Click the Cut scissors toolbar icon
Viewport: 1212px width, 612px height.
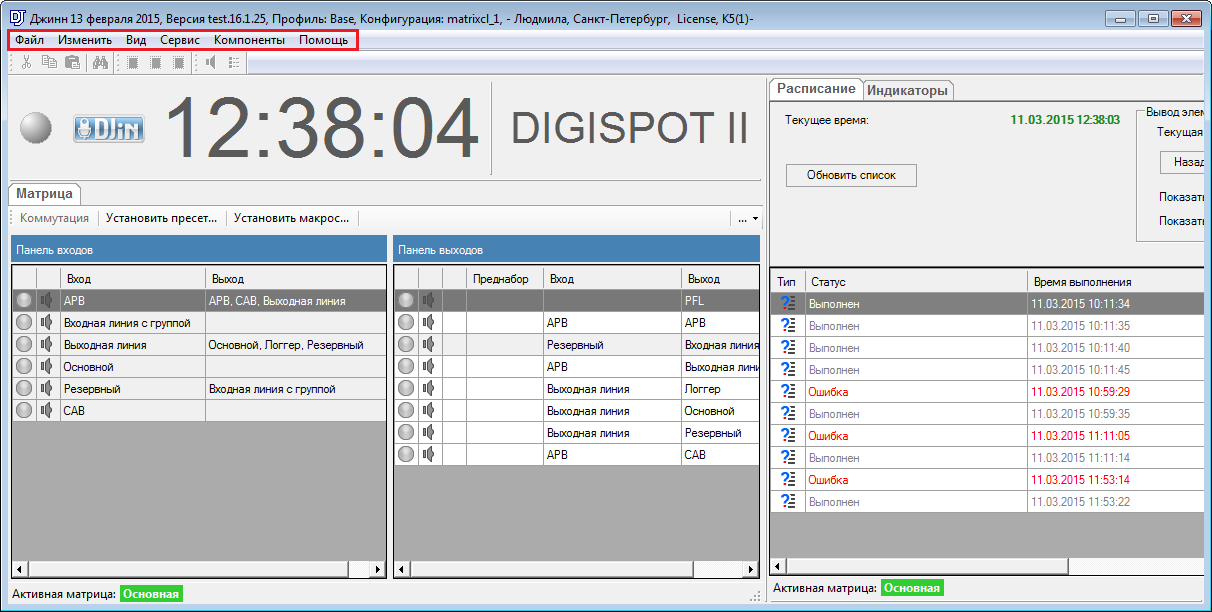click(x=26, y=62)
